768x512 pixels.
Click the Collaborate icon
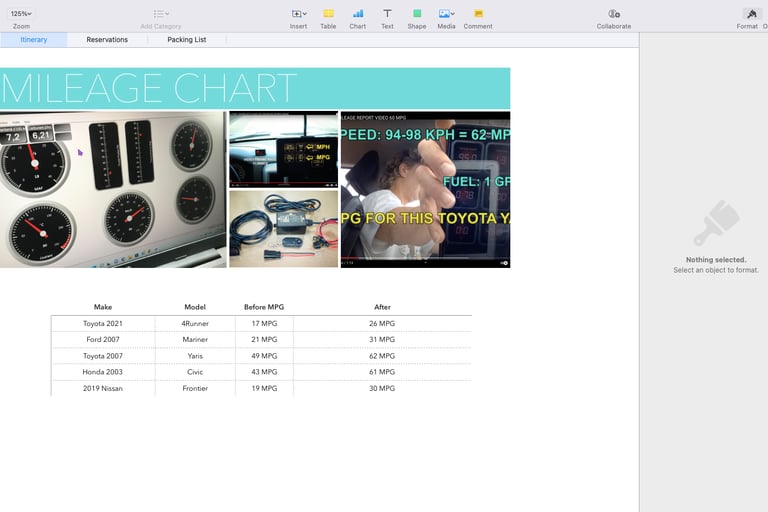click(x=614, y=14)
